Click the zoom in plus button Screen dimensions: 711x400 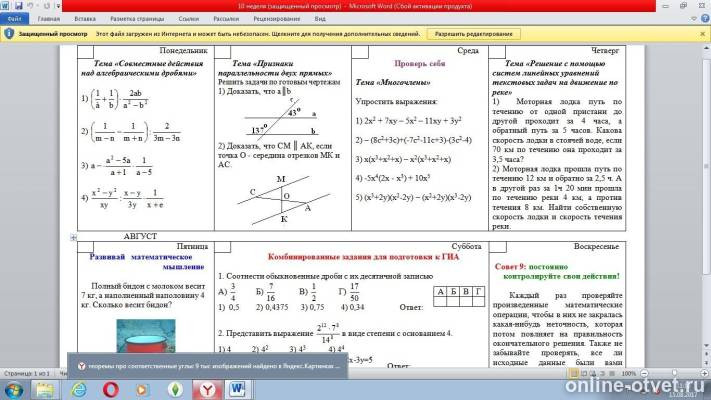tap(704, 373)
